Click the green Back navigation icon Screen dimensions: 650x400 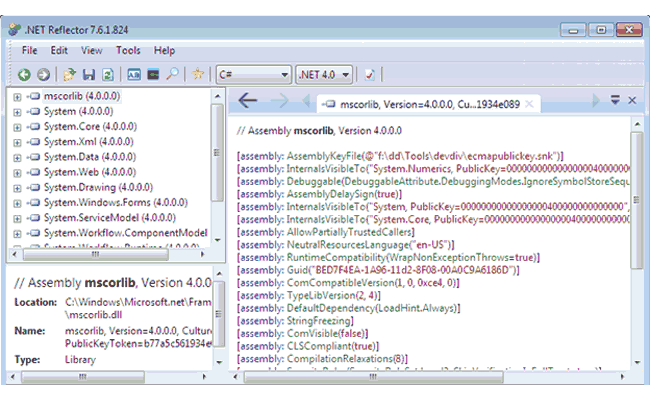pos(24,74)
